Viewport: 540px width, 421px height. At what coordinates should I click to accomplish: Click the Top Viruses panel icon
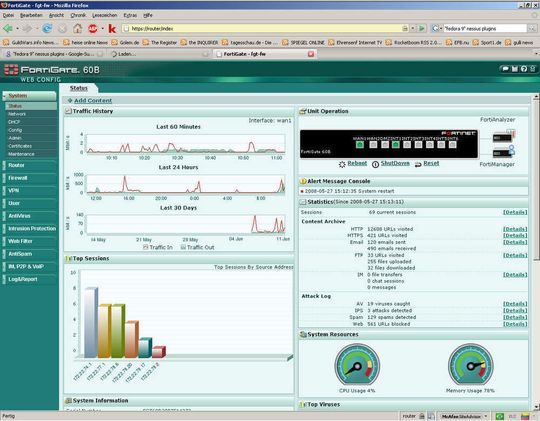click(x=303, y=404)
